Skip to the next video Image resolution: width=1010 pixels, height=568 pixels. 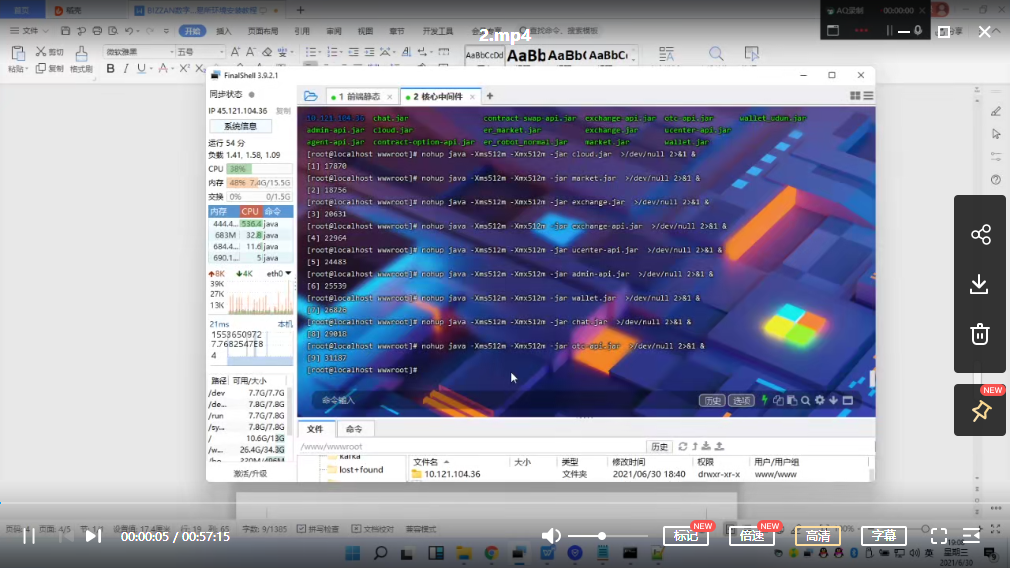click(93, 536)
